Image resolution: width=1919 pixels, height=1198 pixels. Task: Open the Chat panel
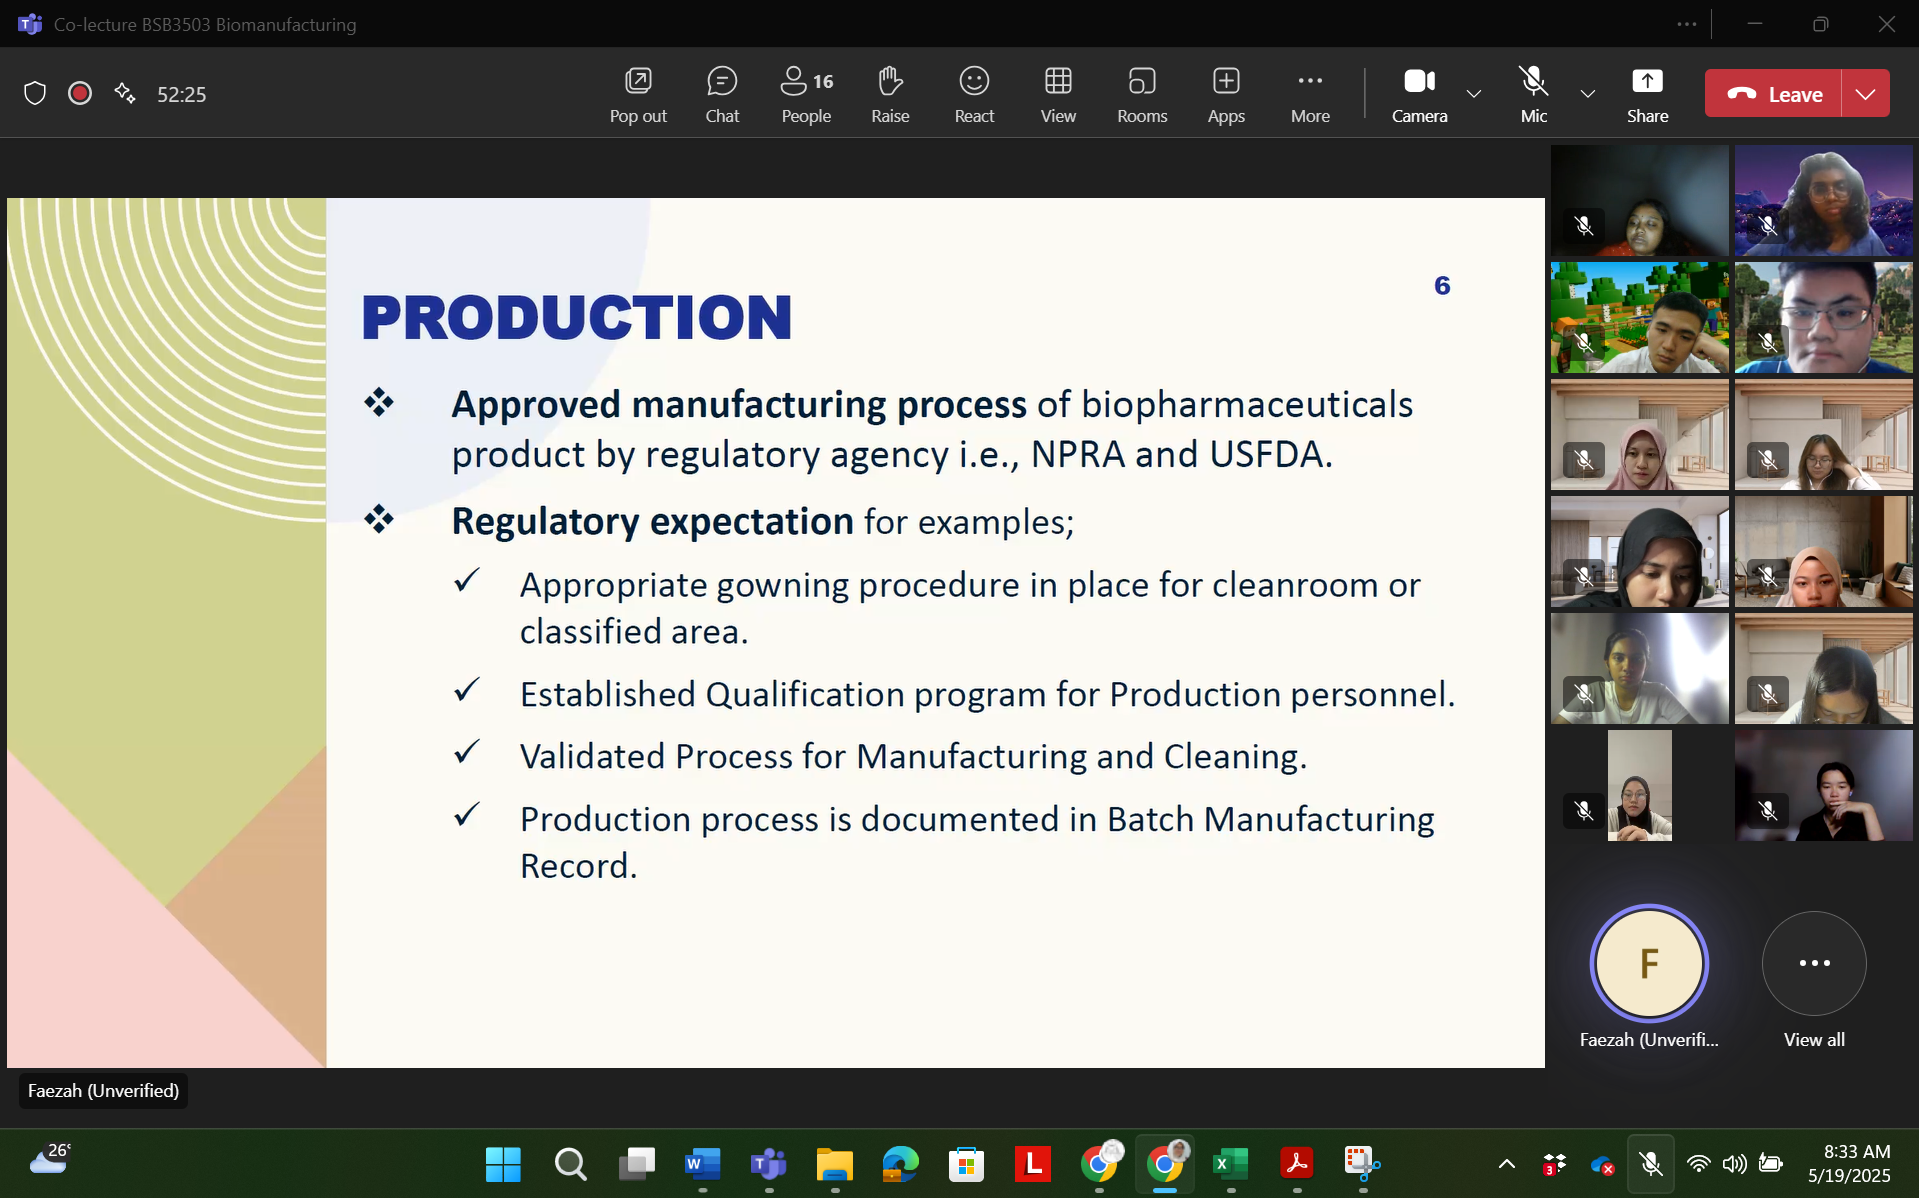tap(721, 94)
